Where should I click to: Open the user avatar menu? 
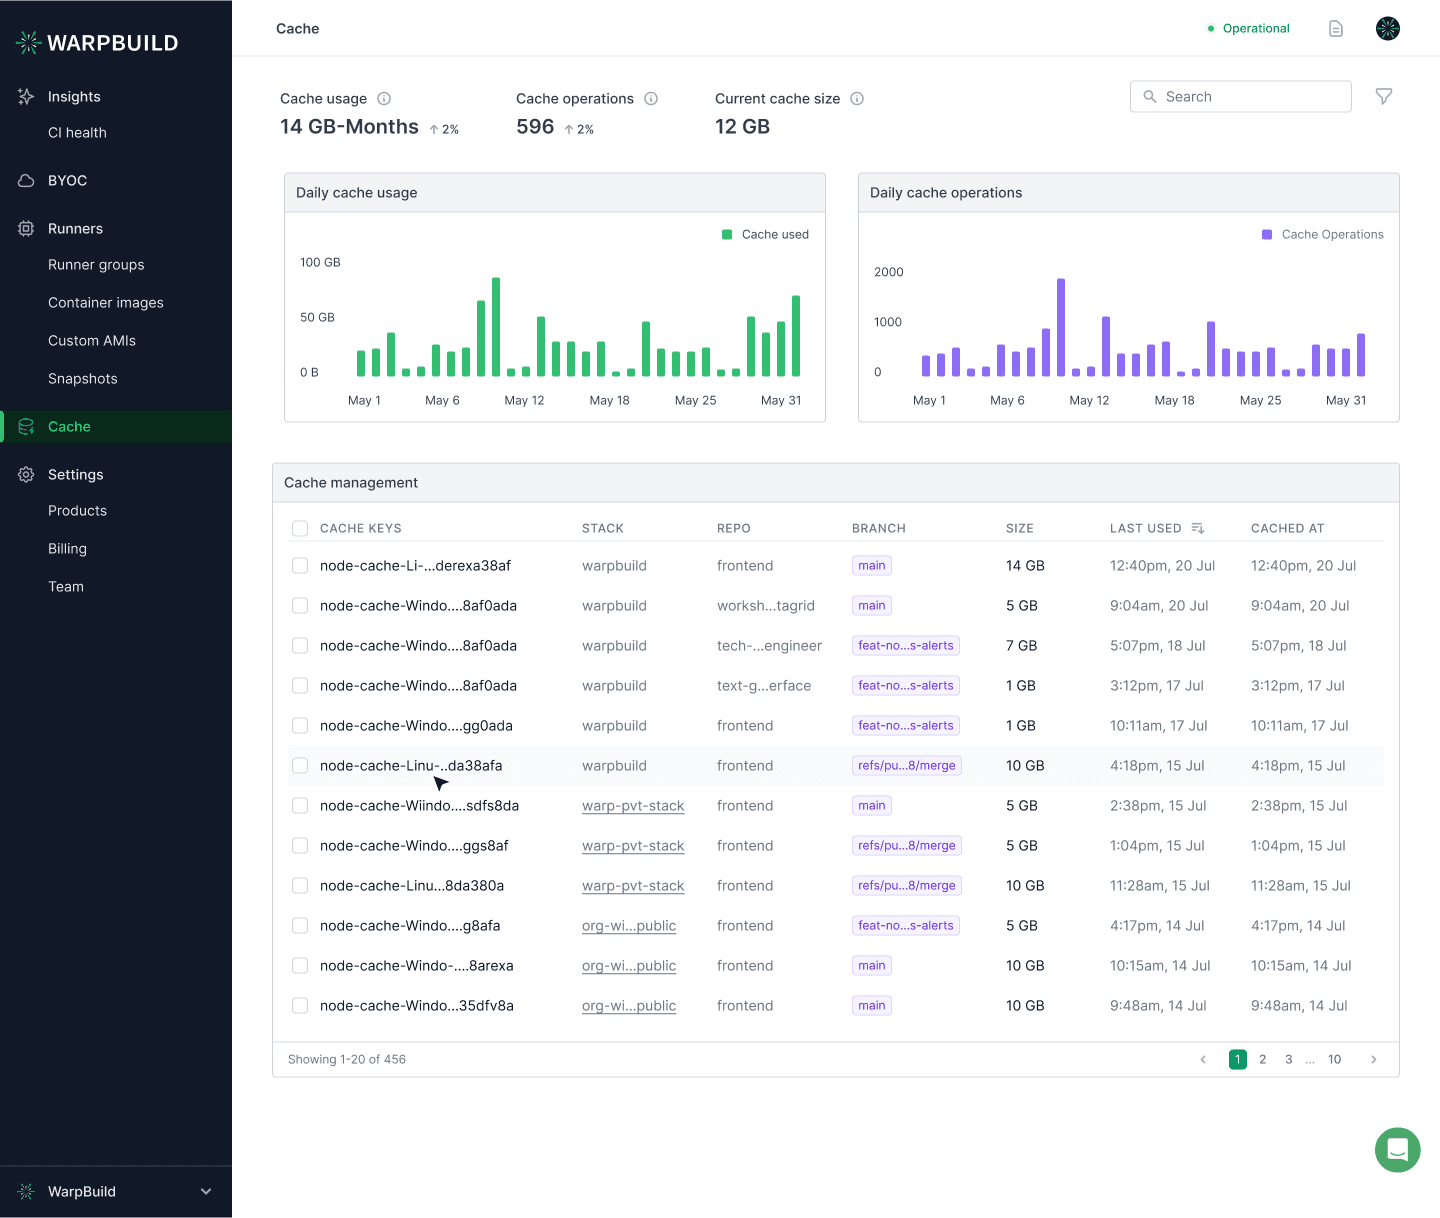click(1387, 29)
